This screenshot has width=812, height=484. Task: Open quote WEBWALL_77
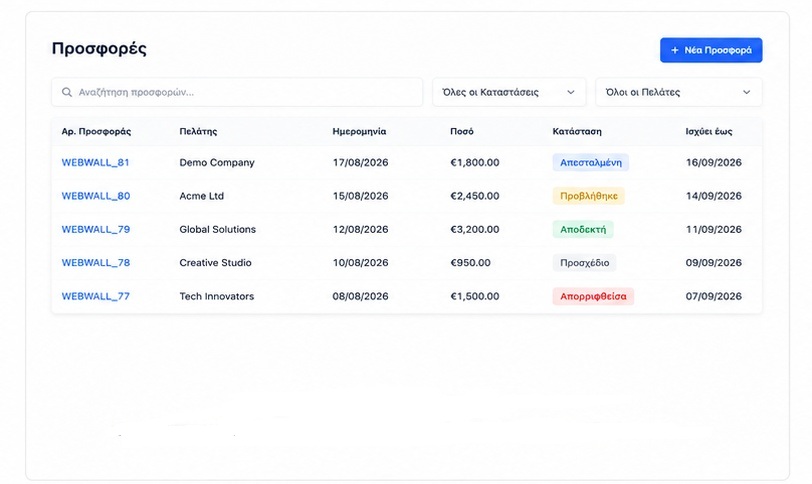pyautogui.click(x=96, y=297)
